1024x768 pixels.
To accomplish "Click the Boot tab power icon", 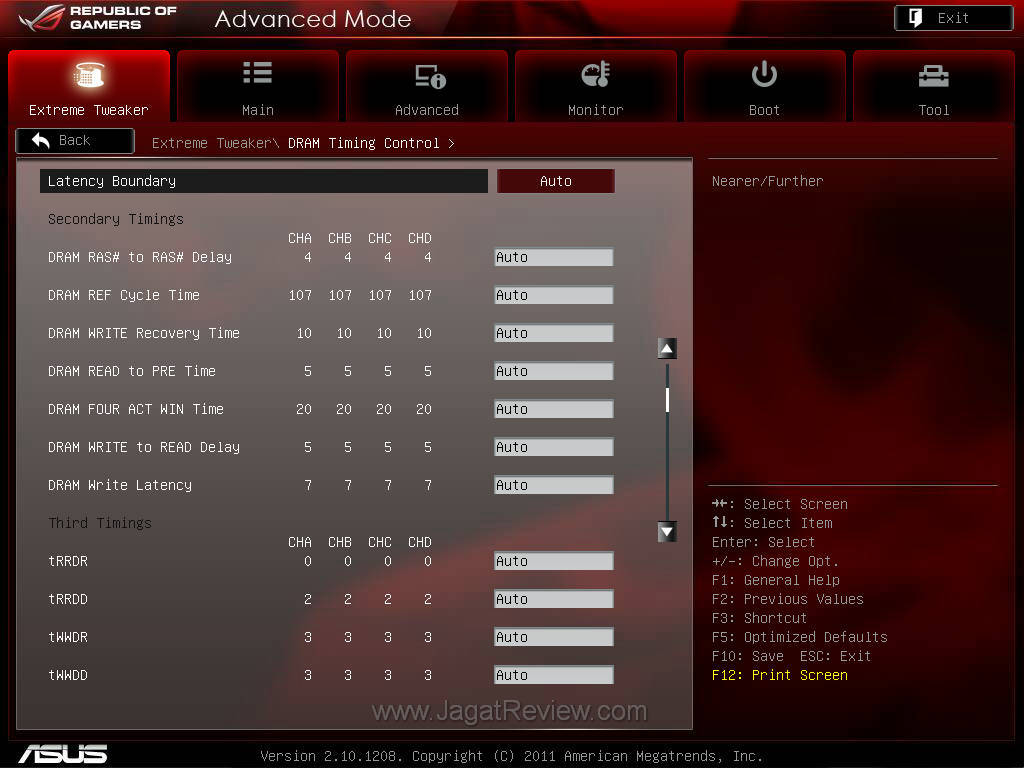I will (764, 74).
